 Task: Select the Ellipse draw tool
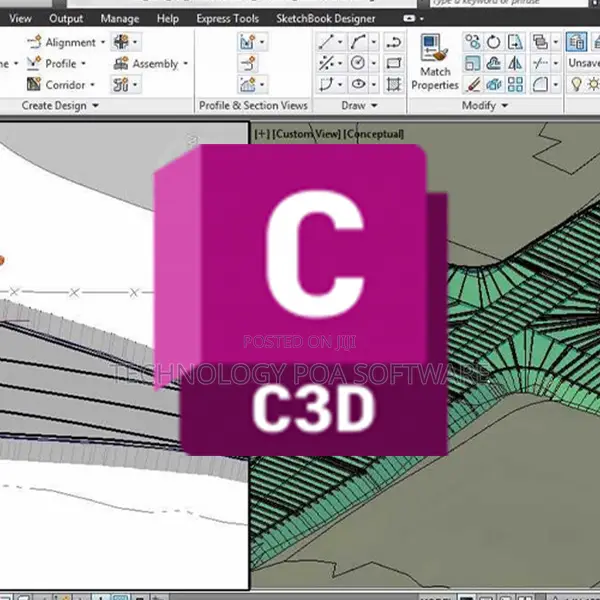tap(358, 84)
